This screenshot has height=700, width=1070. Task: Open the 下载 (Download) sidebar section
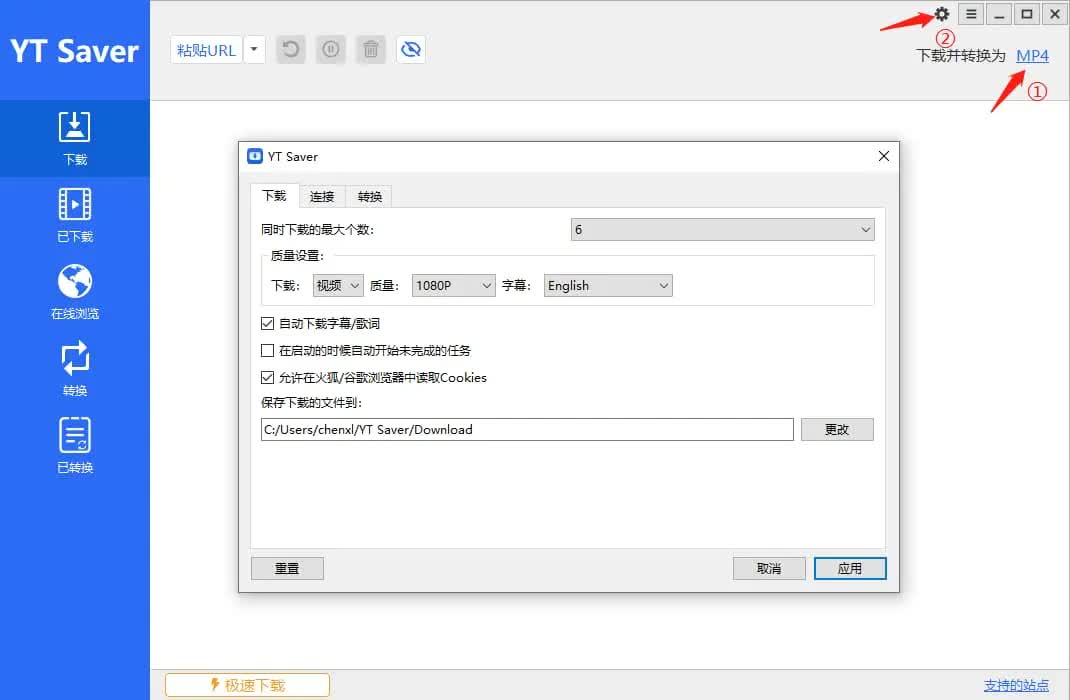click(x=75, y=138)
